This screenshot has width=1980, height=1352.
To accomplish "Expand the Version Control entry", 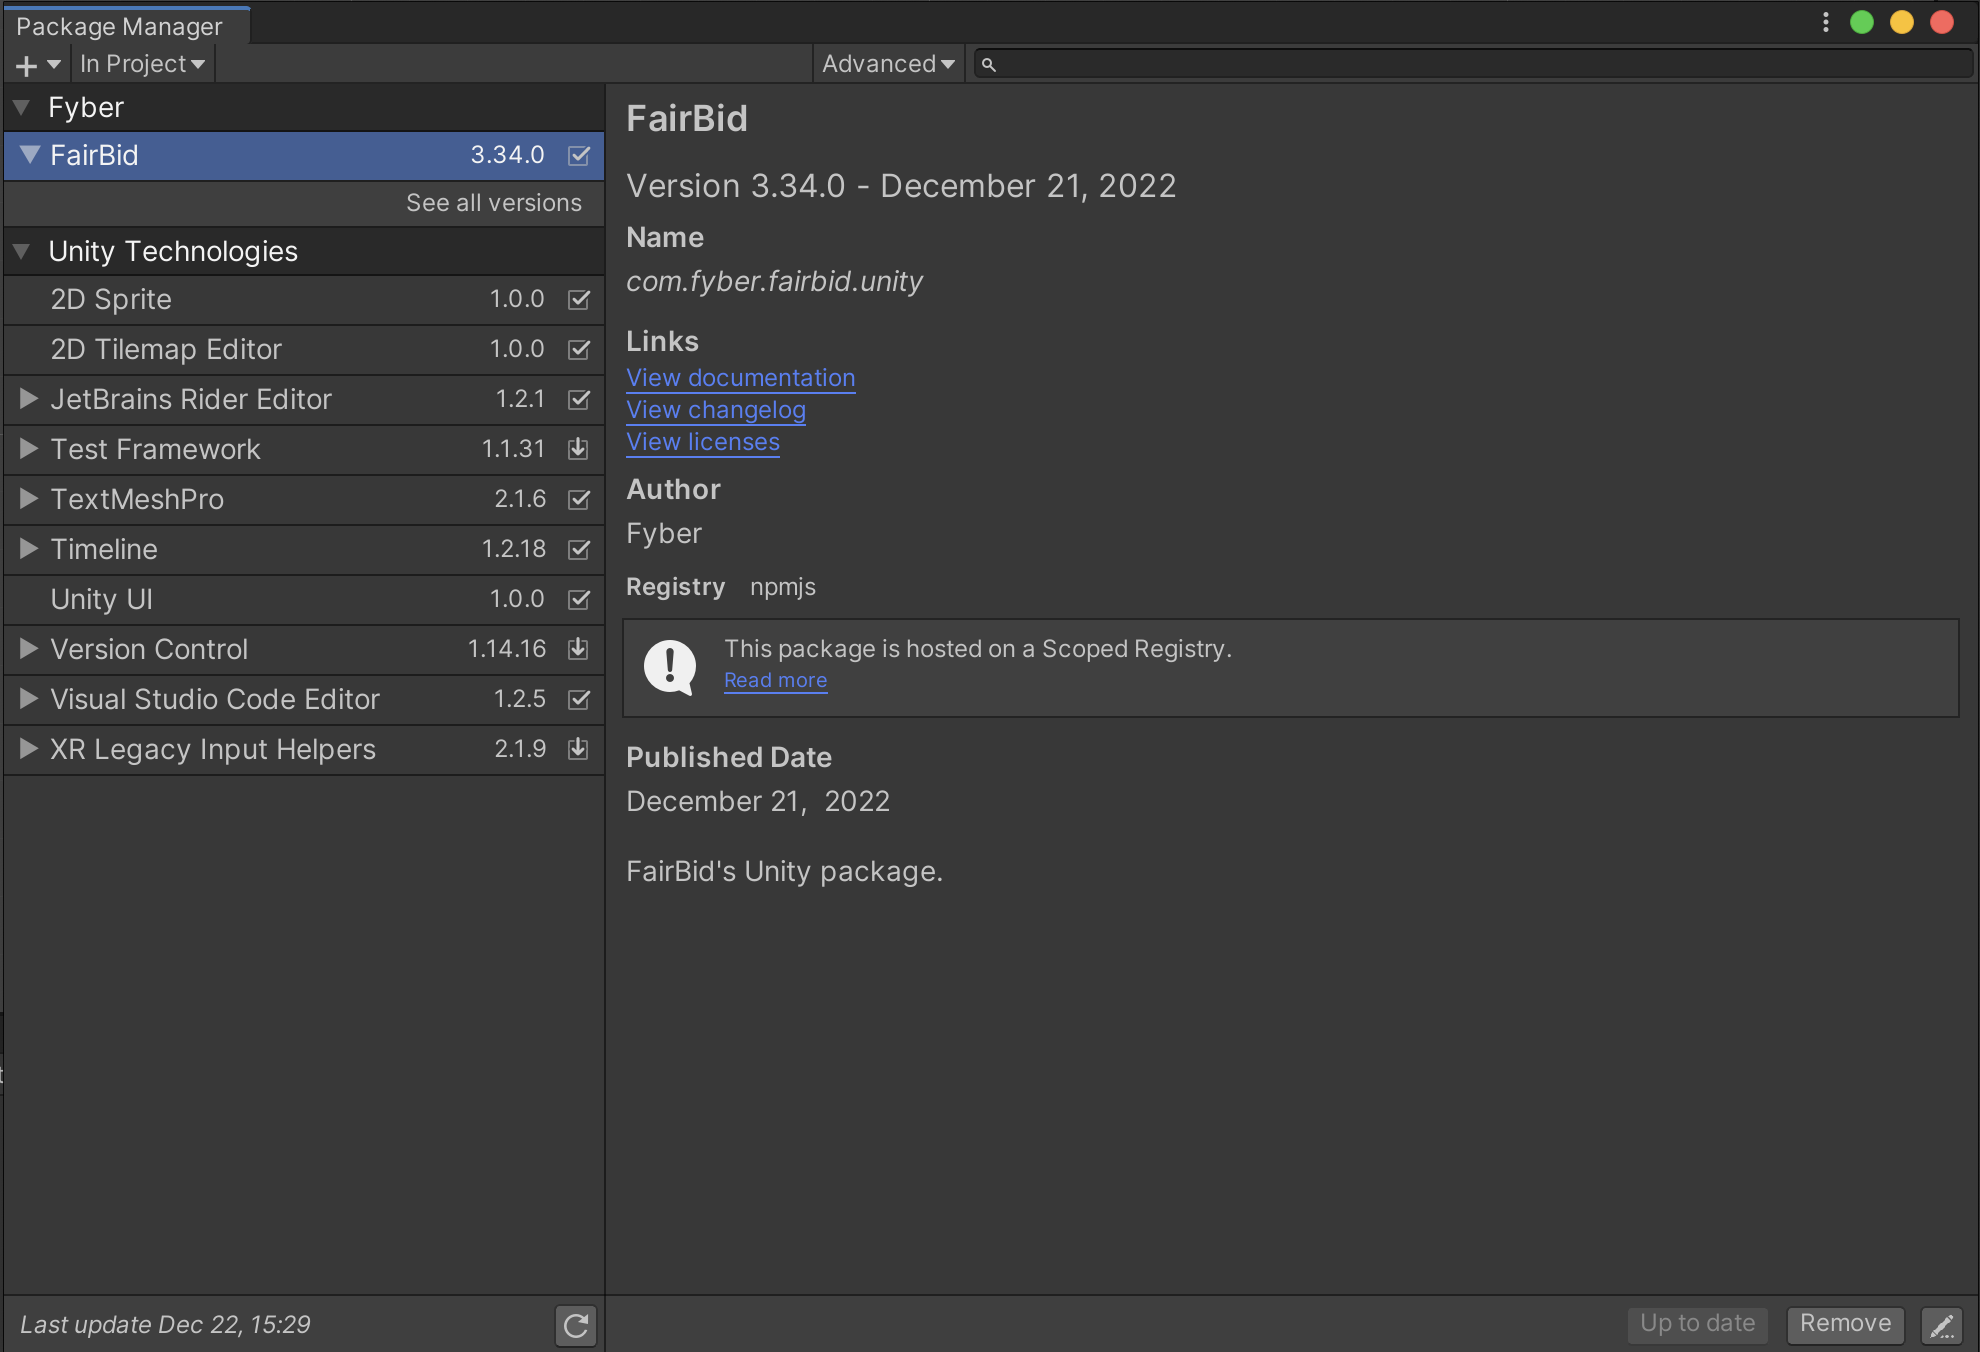I will click(x=29, y=649).
